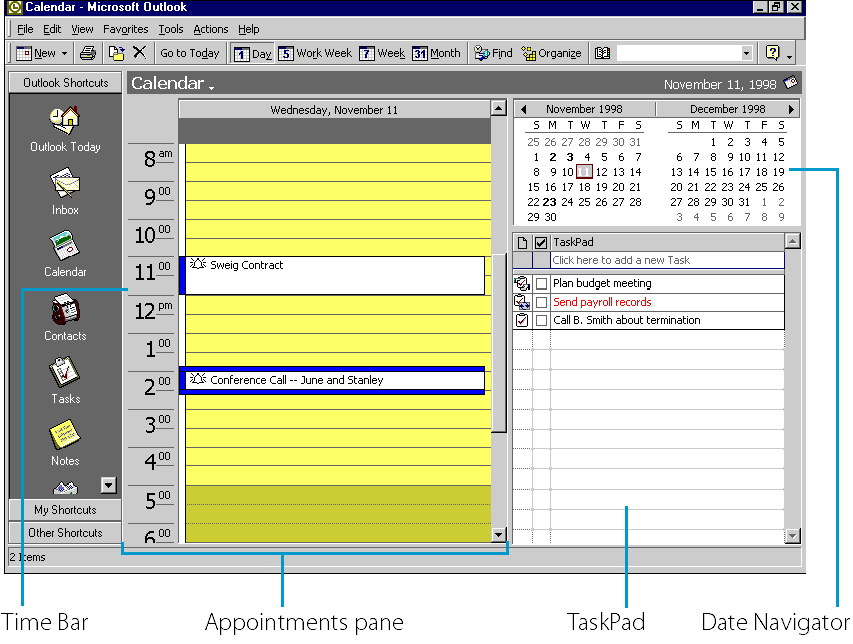
Task: Open the Edit menu
Action: pos(52,29)
